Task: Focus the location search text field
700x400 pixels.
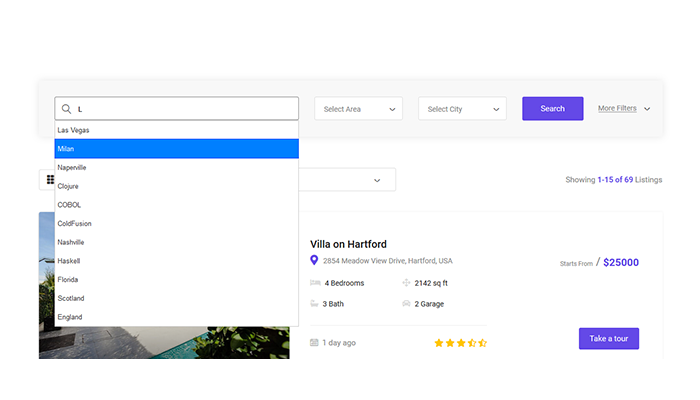Action: pyautogui.click(x=185, y=109)
